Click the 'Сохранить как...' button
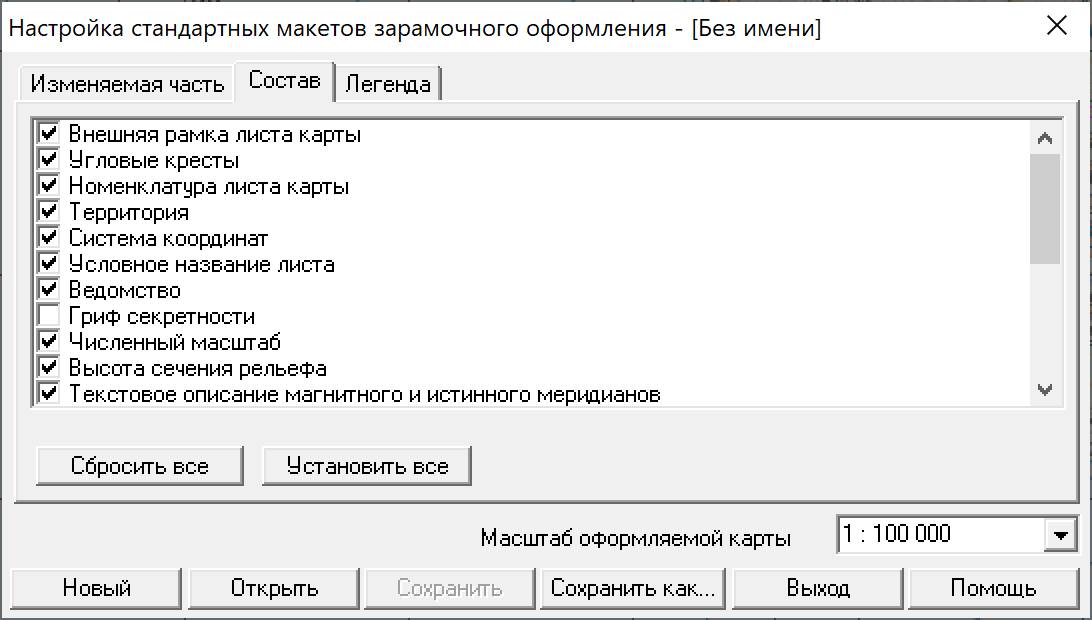 (634, 588)
